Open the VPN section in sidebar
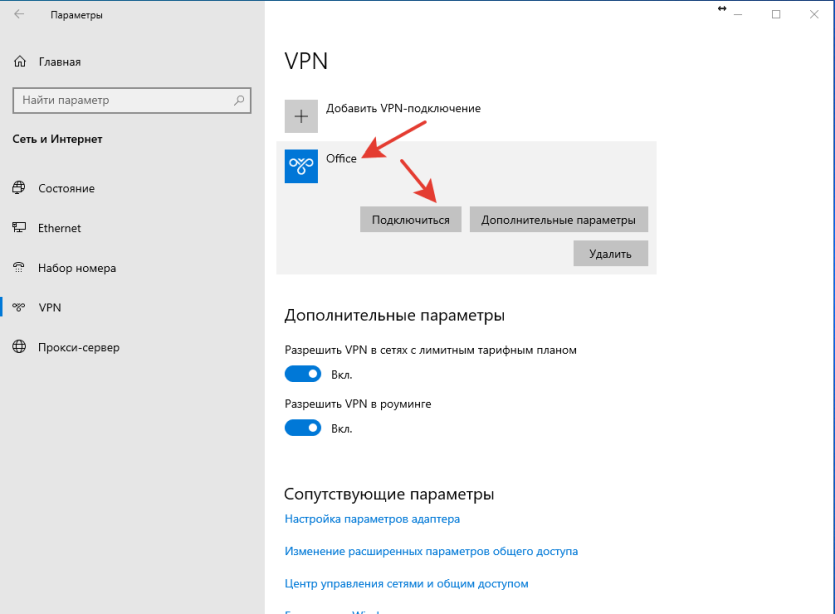Screen dimensions: 835x614 point(50,308)
